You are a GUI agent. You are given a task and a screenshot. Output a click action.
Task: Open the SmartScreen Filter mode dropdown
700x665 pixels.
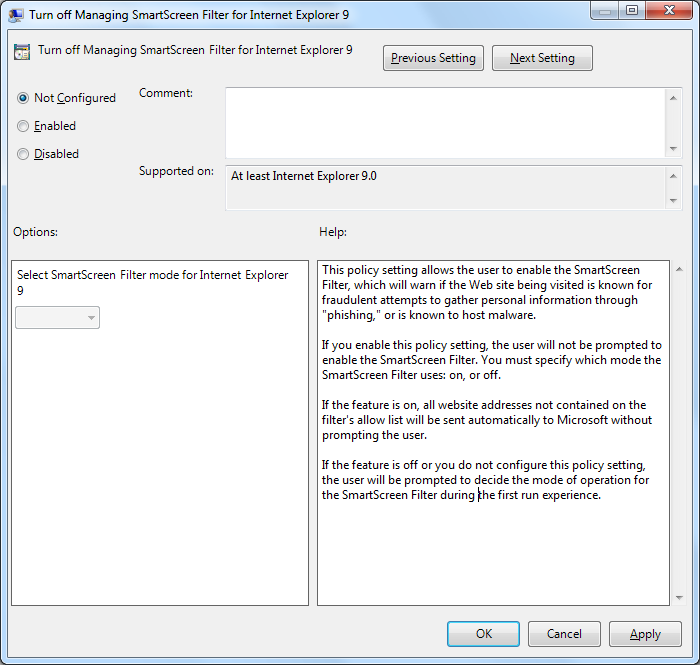tap(58, 318)
